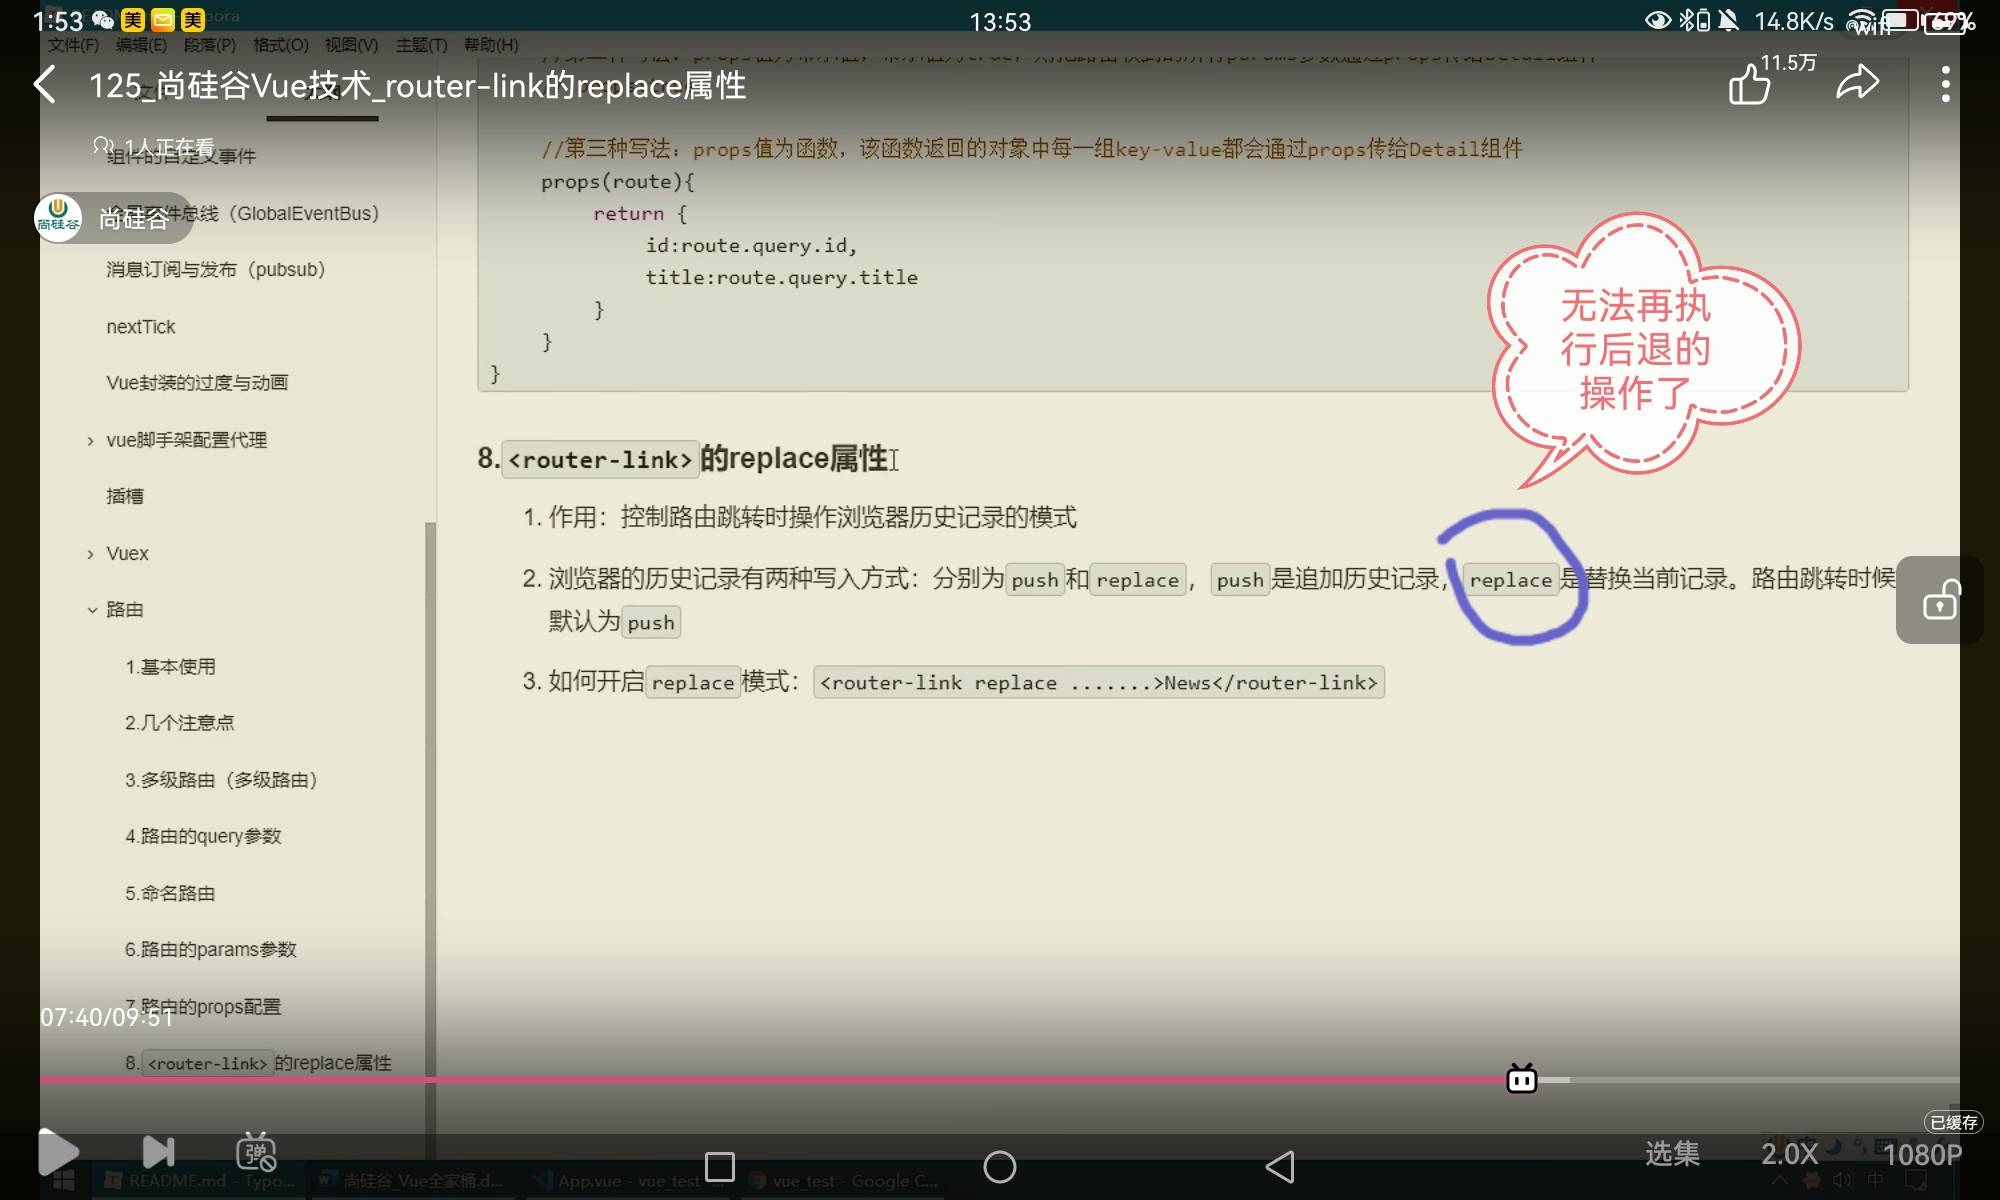Like the video with thumbs-up icon
This screenshot has height=1200, width=2000.
[1750, 85]
